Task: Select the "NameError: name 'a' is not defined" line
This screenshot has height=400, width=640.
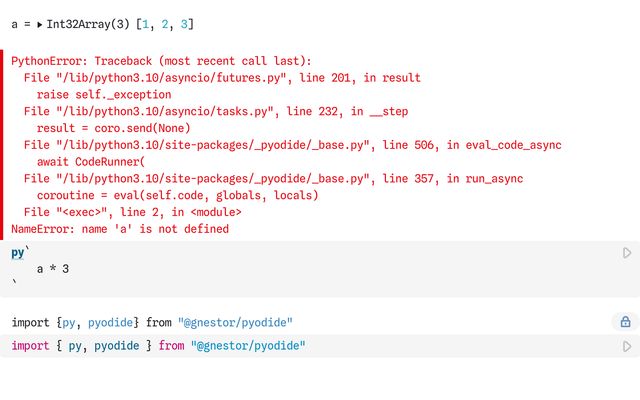Action: pos(120,229)
